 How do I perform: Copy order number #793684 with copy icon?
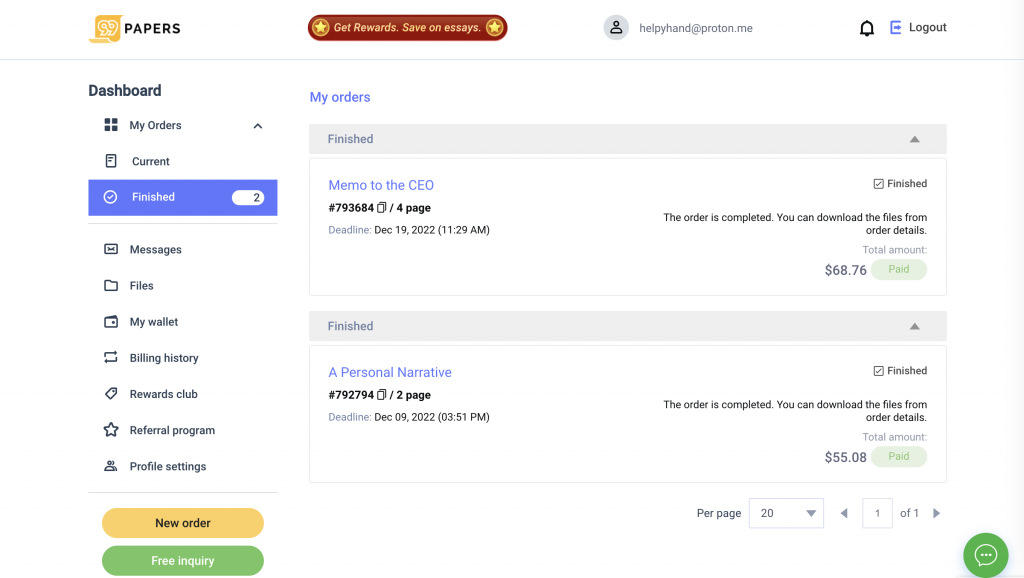[382, 208]
